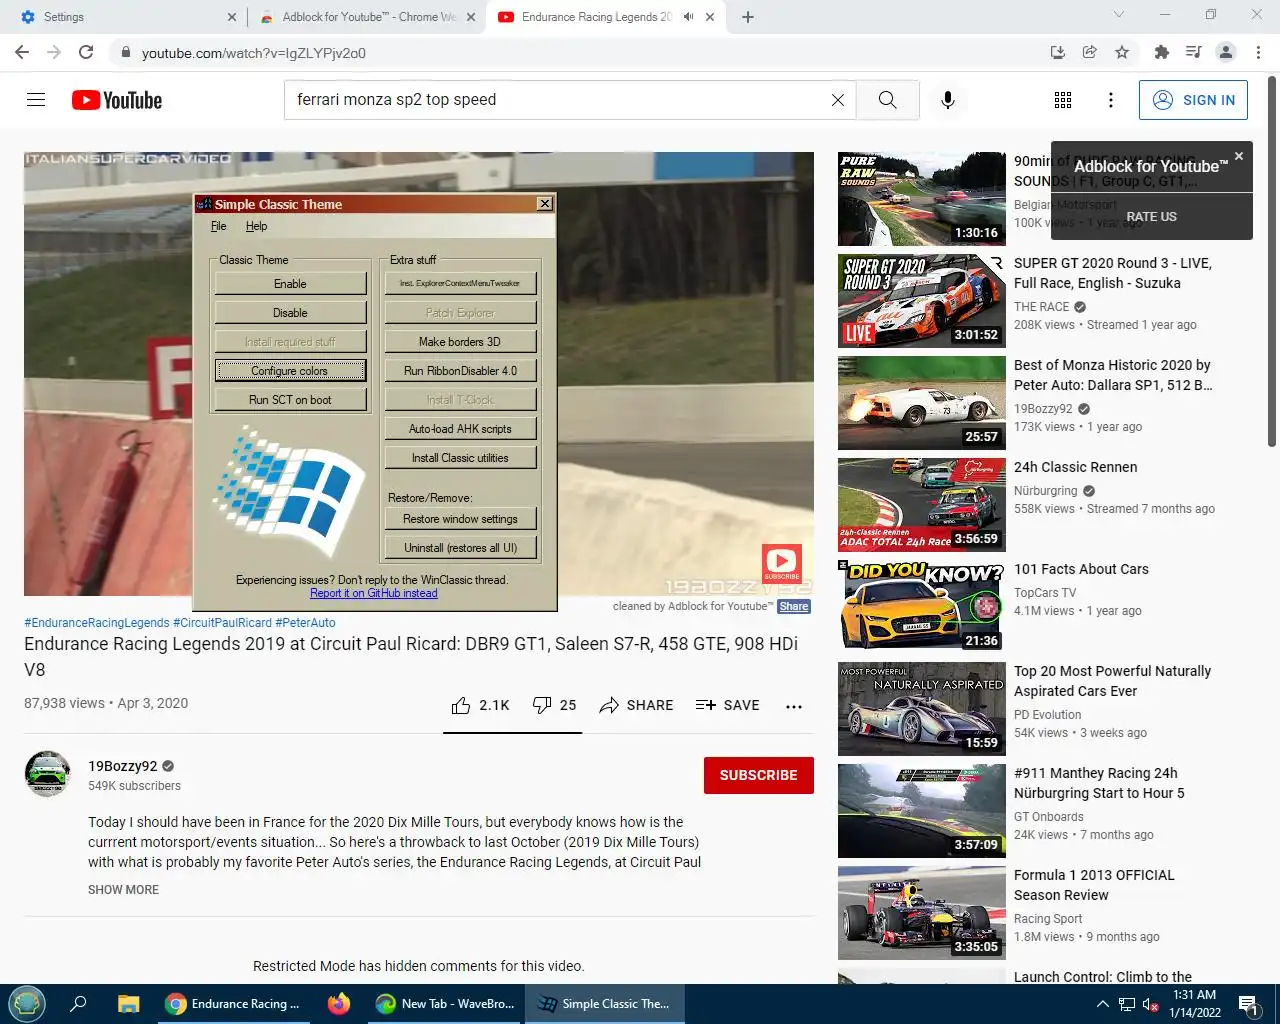Run RibbonDisabler 4.0

pos(460,371)
